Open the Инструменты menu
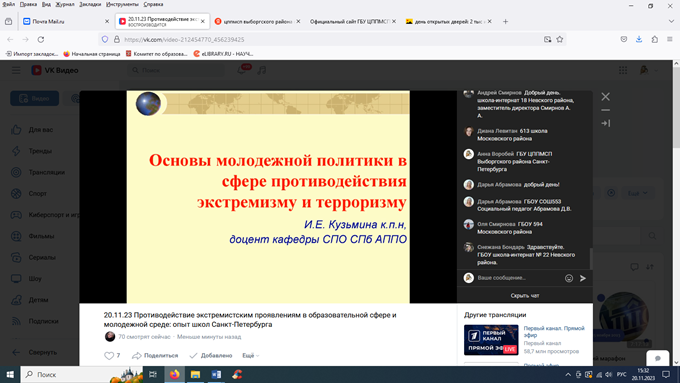681x383 pixels. tap(122, 4)
